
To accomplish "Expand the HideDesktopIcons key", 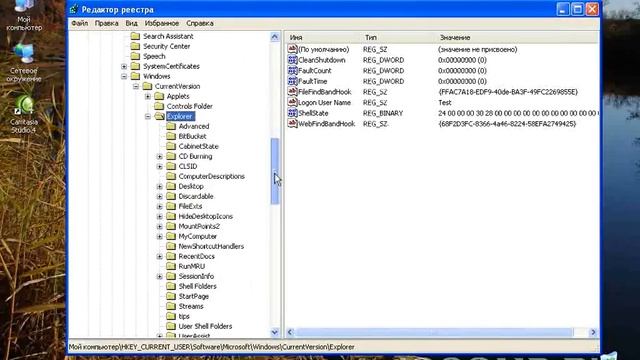I will 160,216.
